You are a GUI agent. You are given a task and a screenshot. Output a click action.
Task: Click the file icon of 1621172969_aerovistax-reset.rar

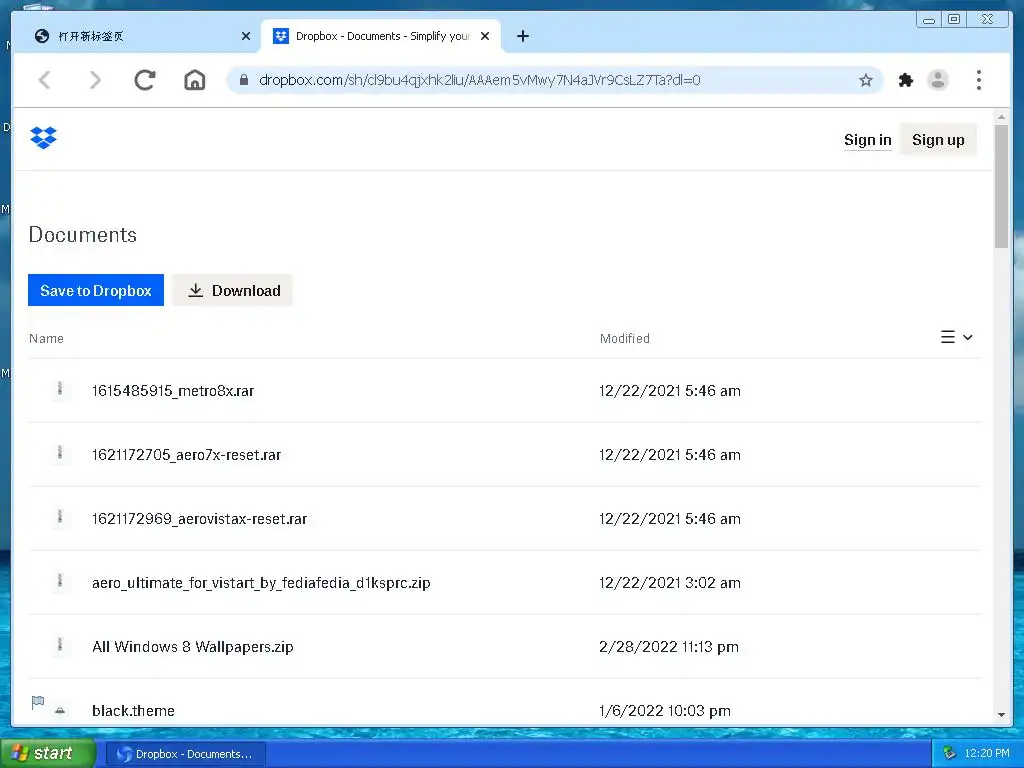tap(60, 517)
